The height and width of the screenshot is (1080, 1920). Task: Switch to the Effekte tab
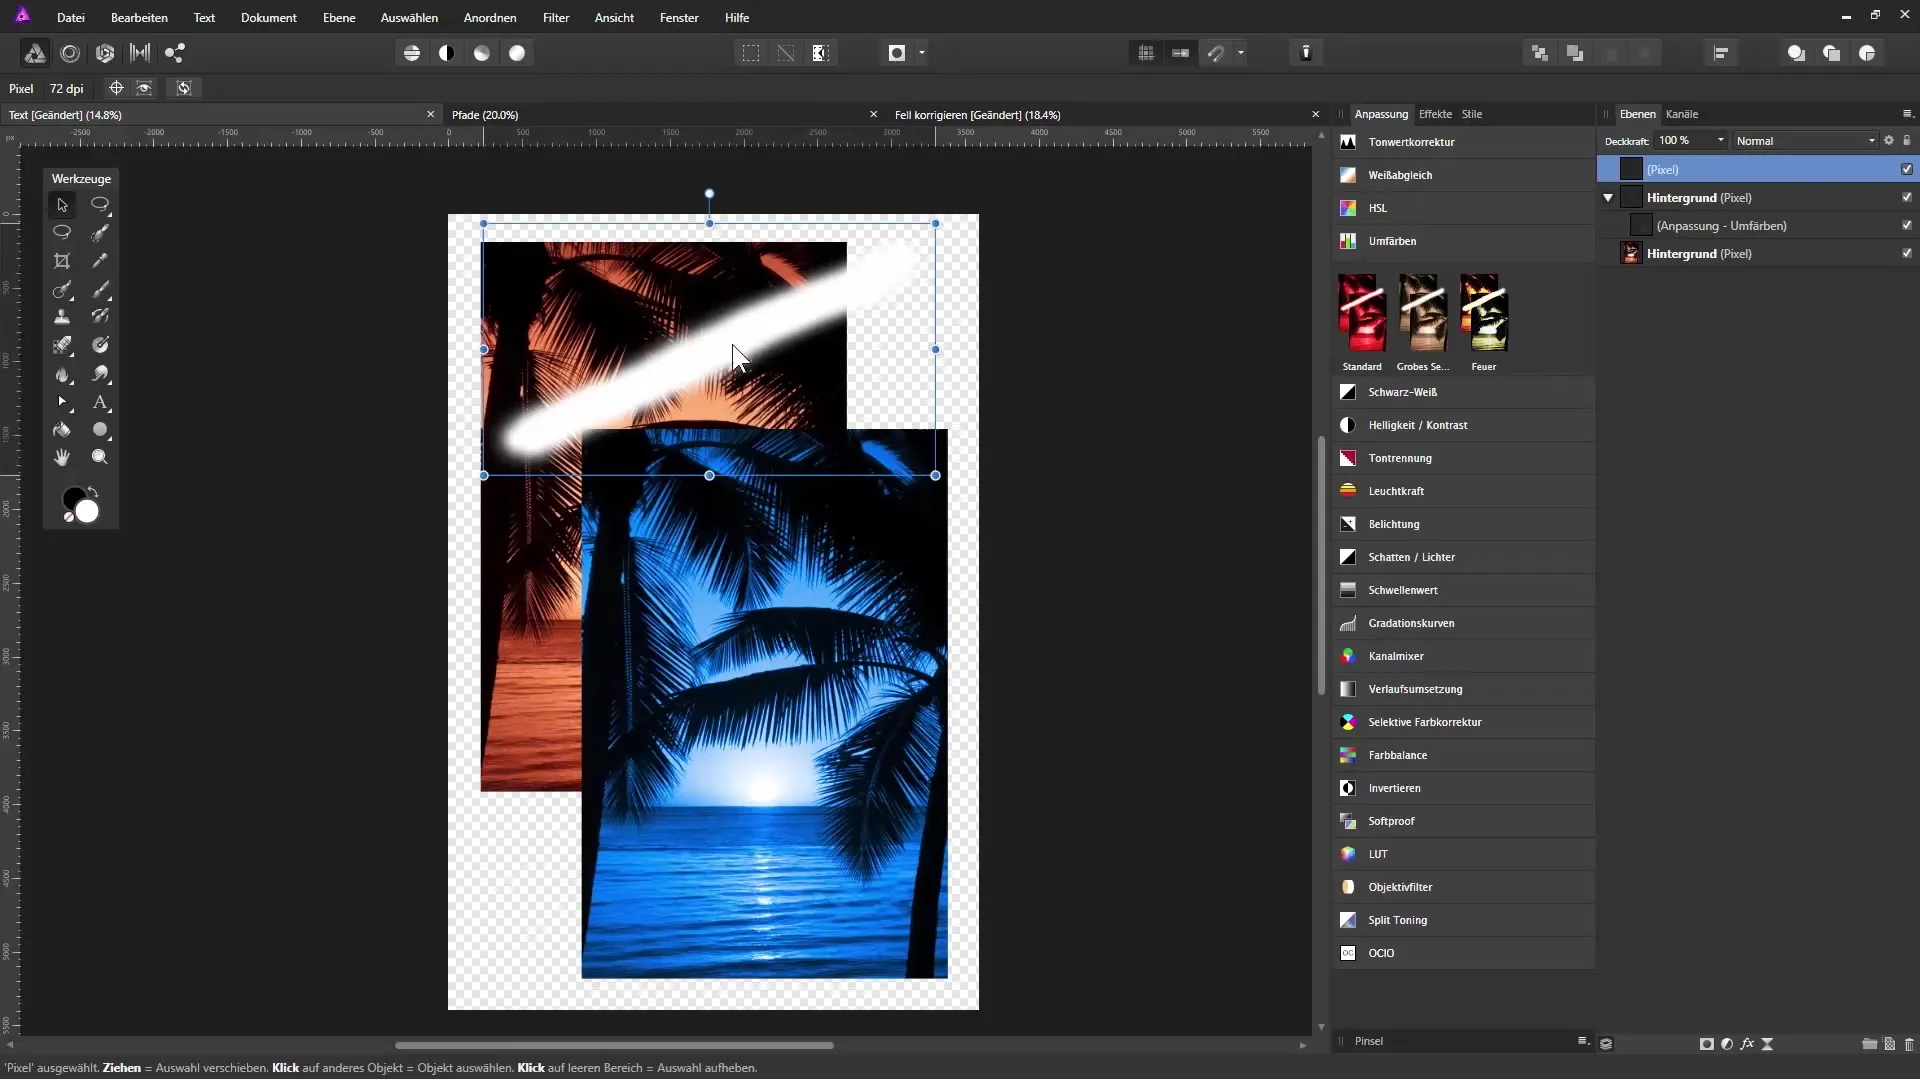tap(1435, 114)
